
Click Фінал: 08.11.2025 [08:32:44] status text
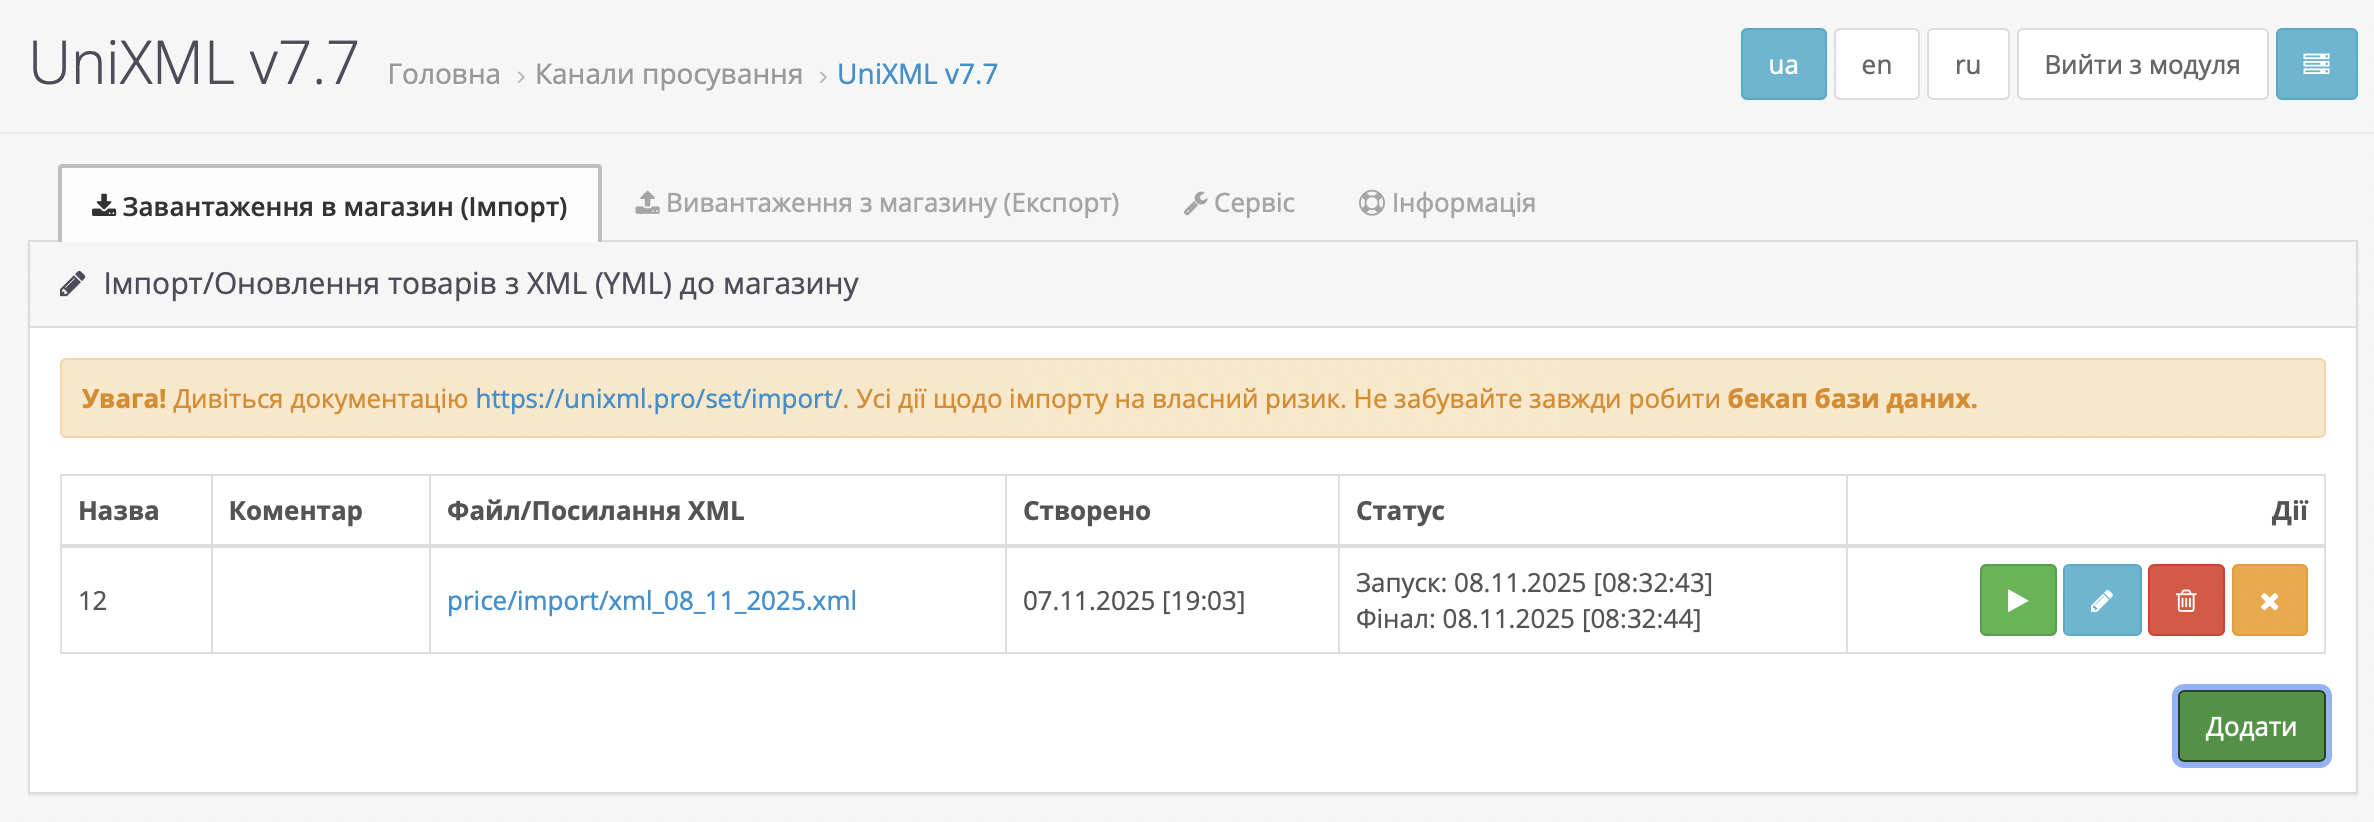pos(1528,618)
